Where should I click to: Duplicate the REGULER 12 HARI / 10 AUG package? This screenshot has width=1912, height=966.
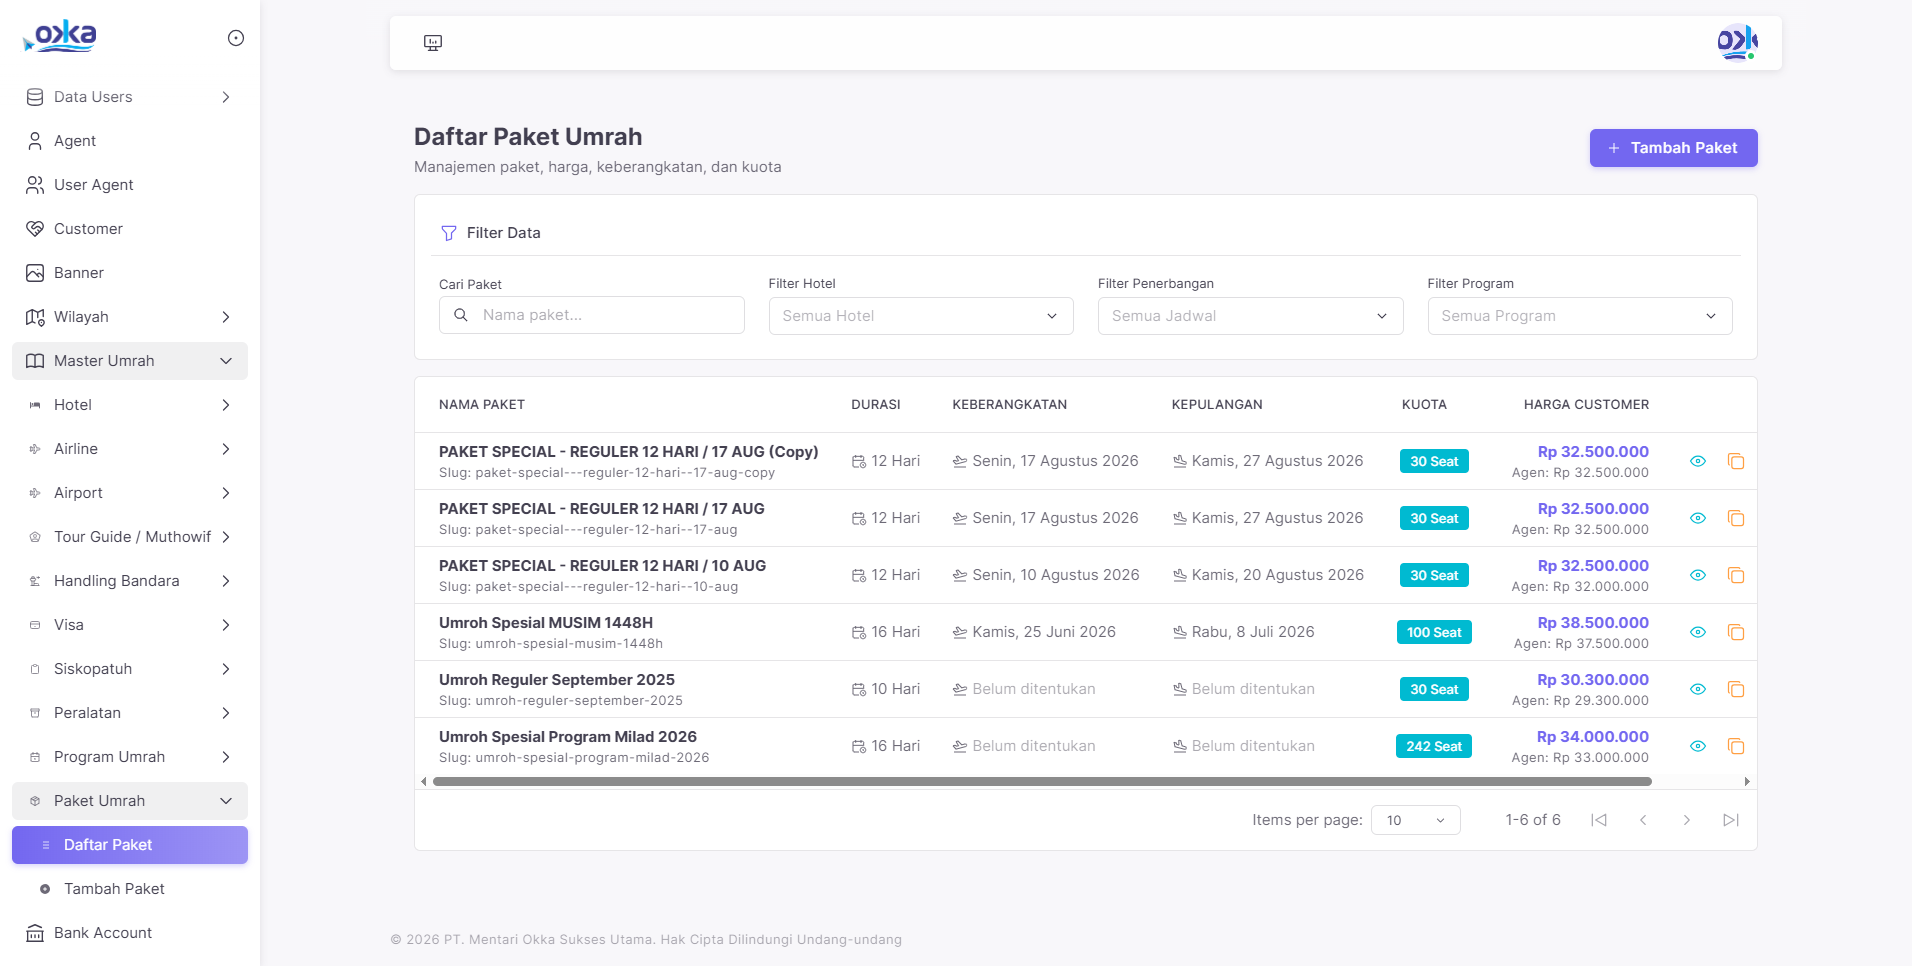pos(1736,575)
